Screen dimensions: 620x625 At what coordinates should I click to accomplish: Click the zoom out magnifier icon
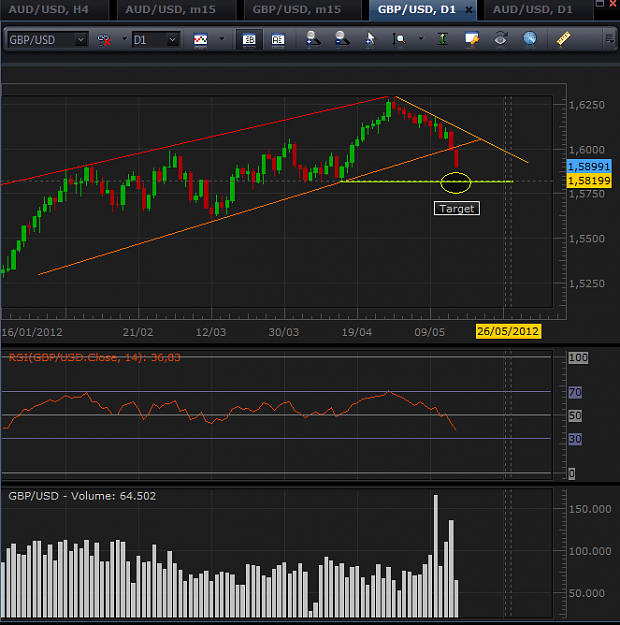click(342, 39)
